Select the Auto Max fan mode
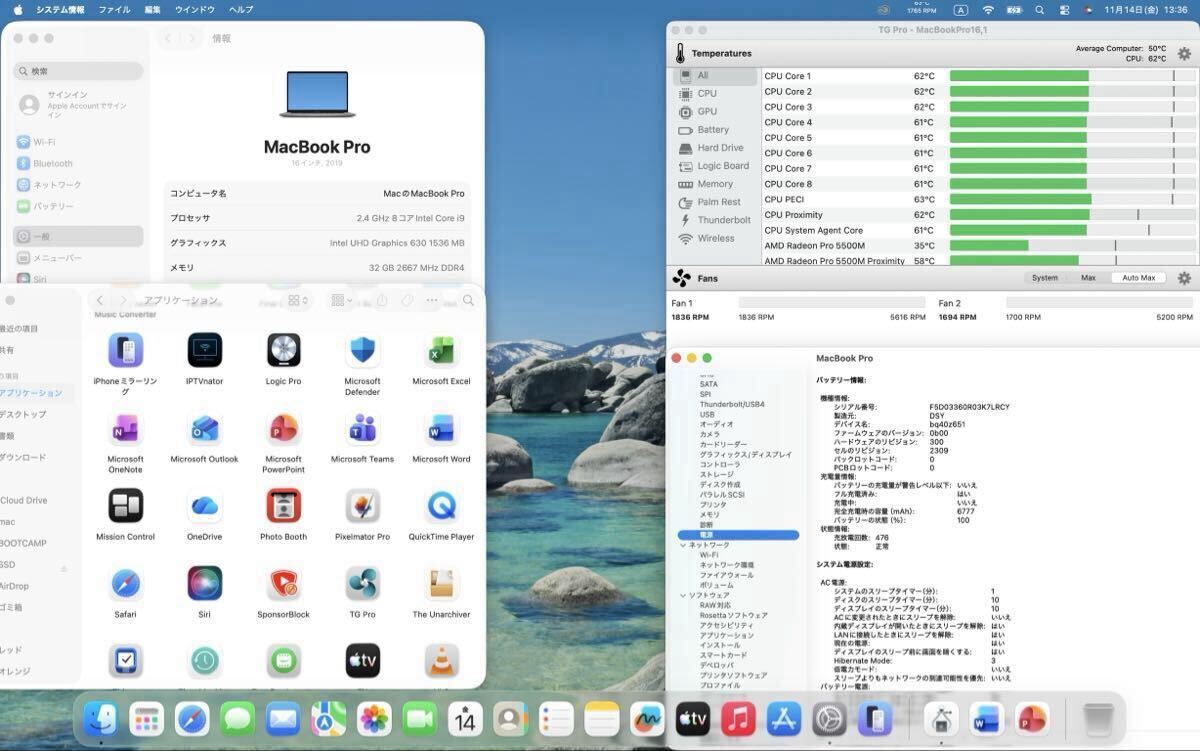The image size is (1200, 751). tap(1138, 278)
